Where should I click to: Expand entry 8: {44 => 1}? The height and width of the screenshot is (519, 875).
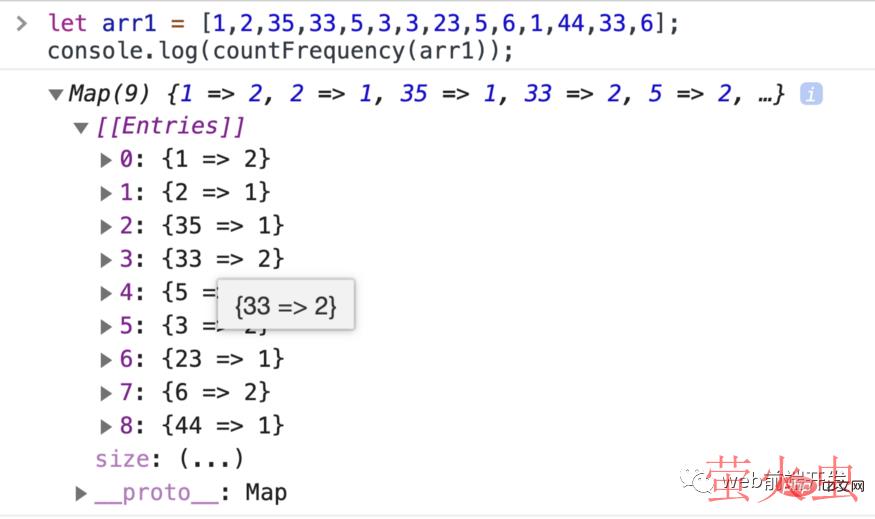105,427
